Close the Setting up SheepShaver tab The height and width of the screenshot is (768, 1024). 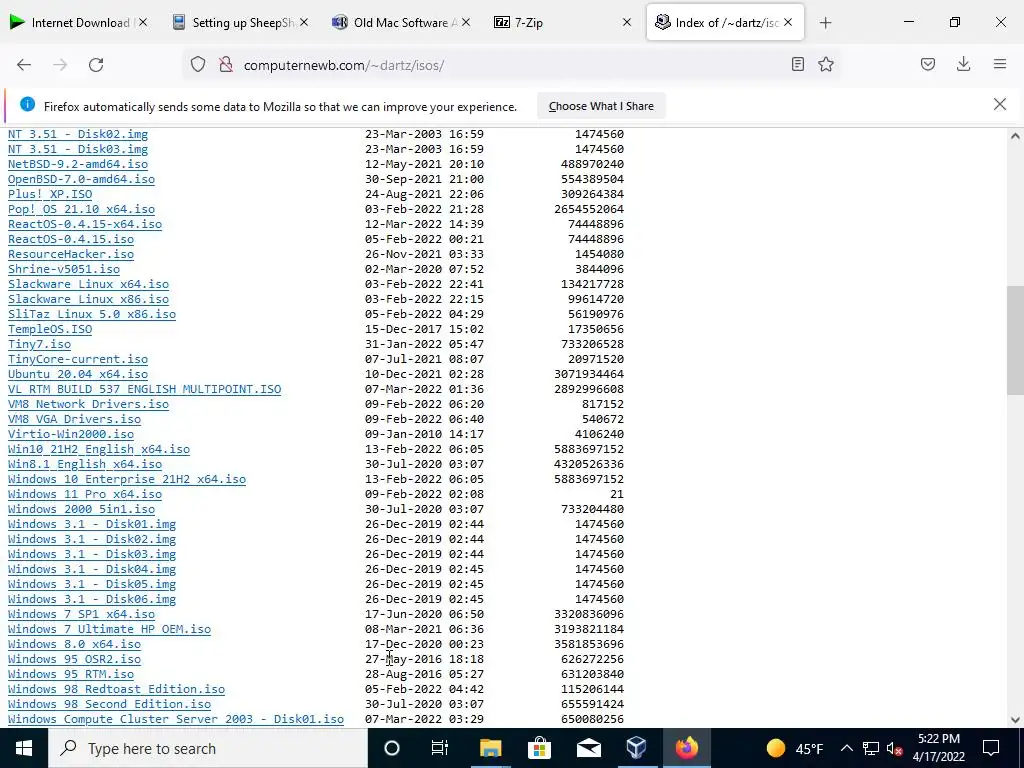(x=304, y=22)
